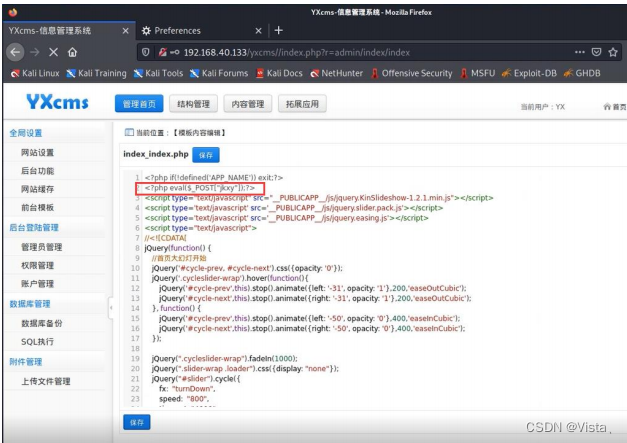Screen dimensions: 627x443
Task: Click the shield tracking protection icon
Action: 146,52
